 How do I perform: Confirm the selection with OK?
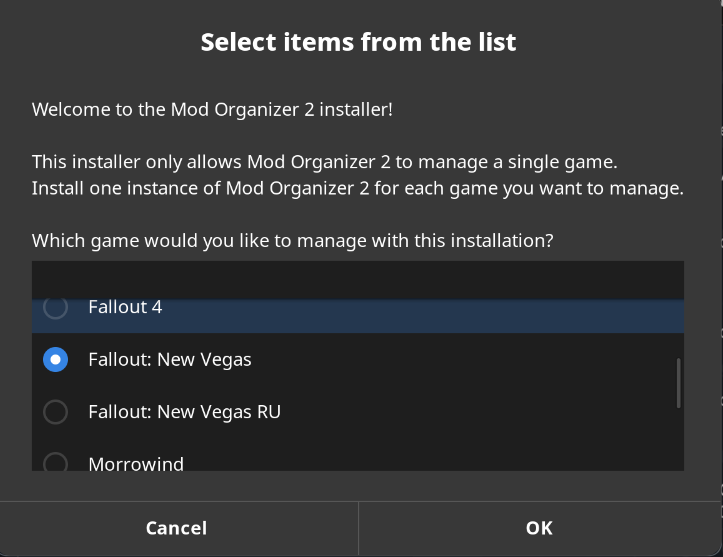[x=539, y=528]
